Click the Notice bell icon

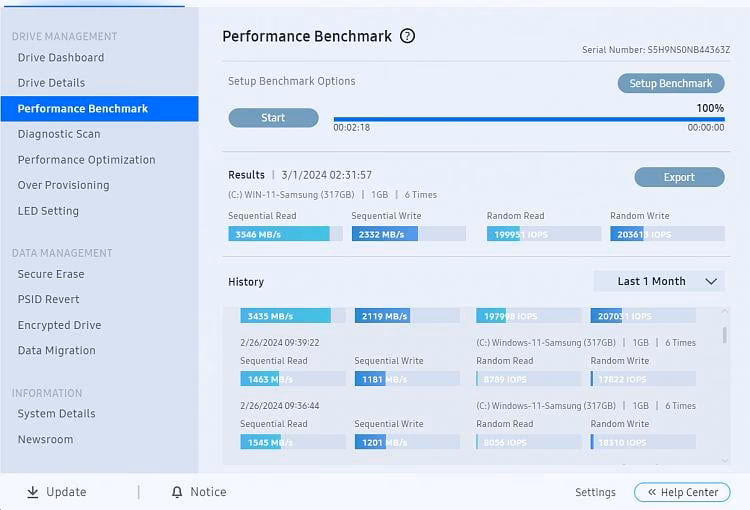tap(177, 492)
